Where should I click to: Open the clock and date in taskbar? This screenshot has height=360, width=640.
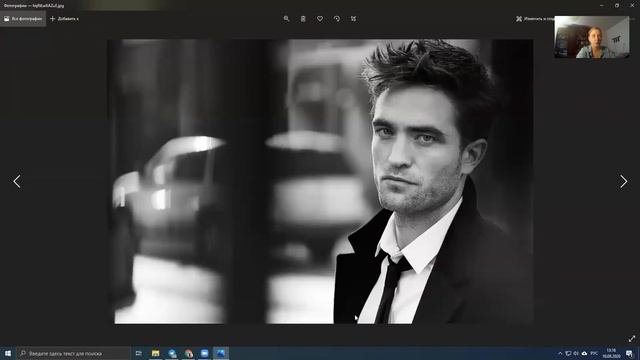[x=611, y=353]
